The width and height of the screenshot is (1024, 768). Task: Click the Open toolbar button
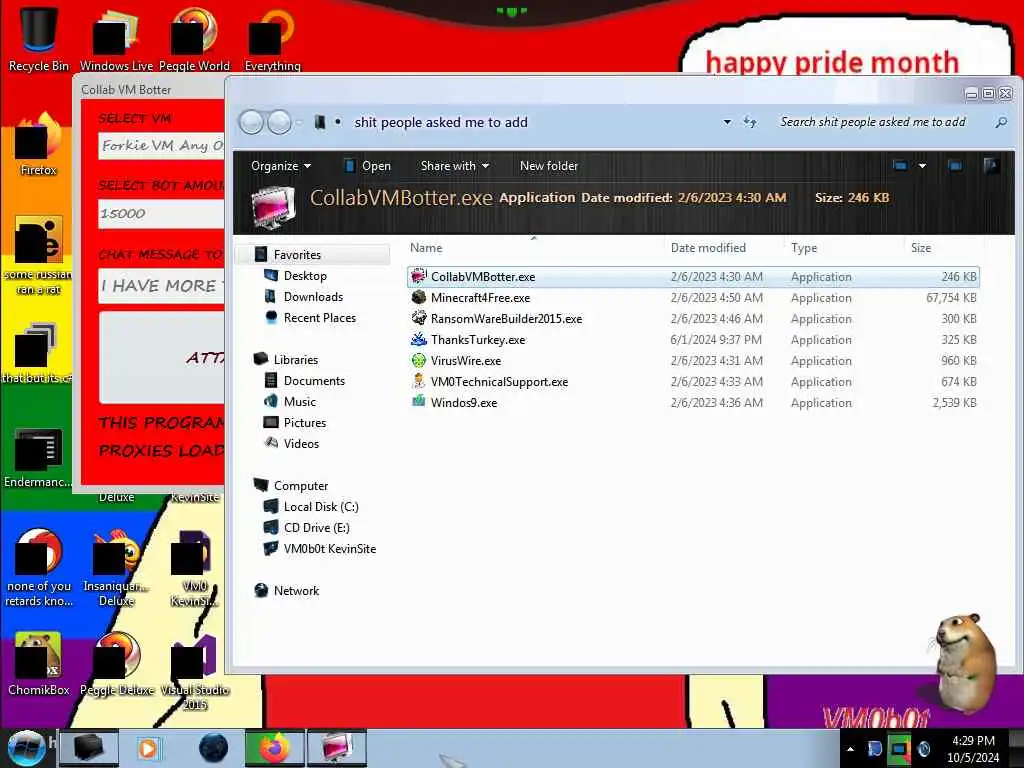(368, 166)
